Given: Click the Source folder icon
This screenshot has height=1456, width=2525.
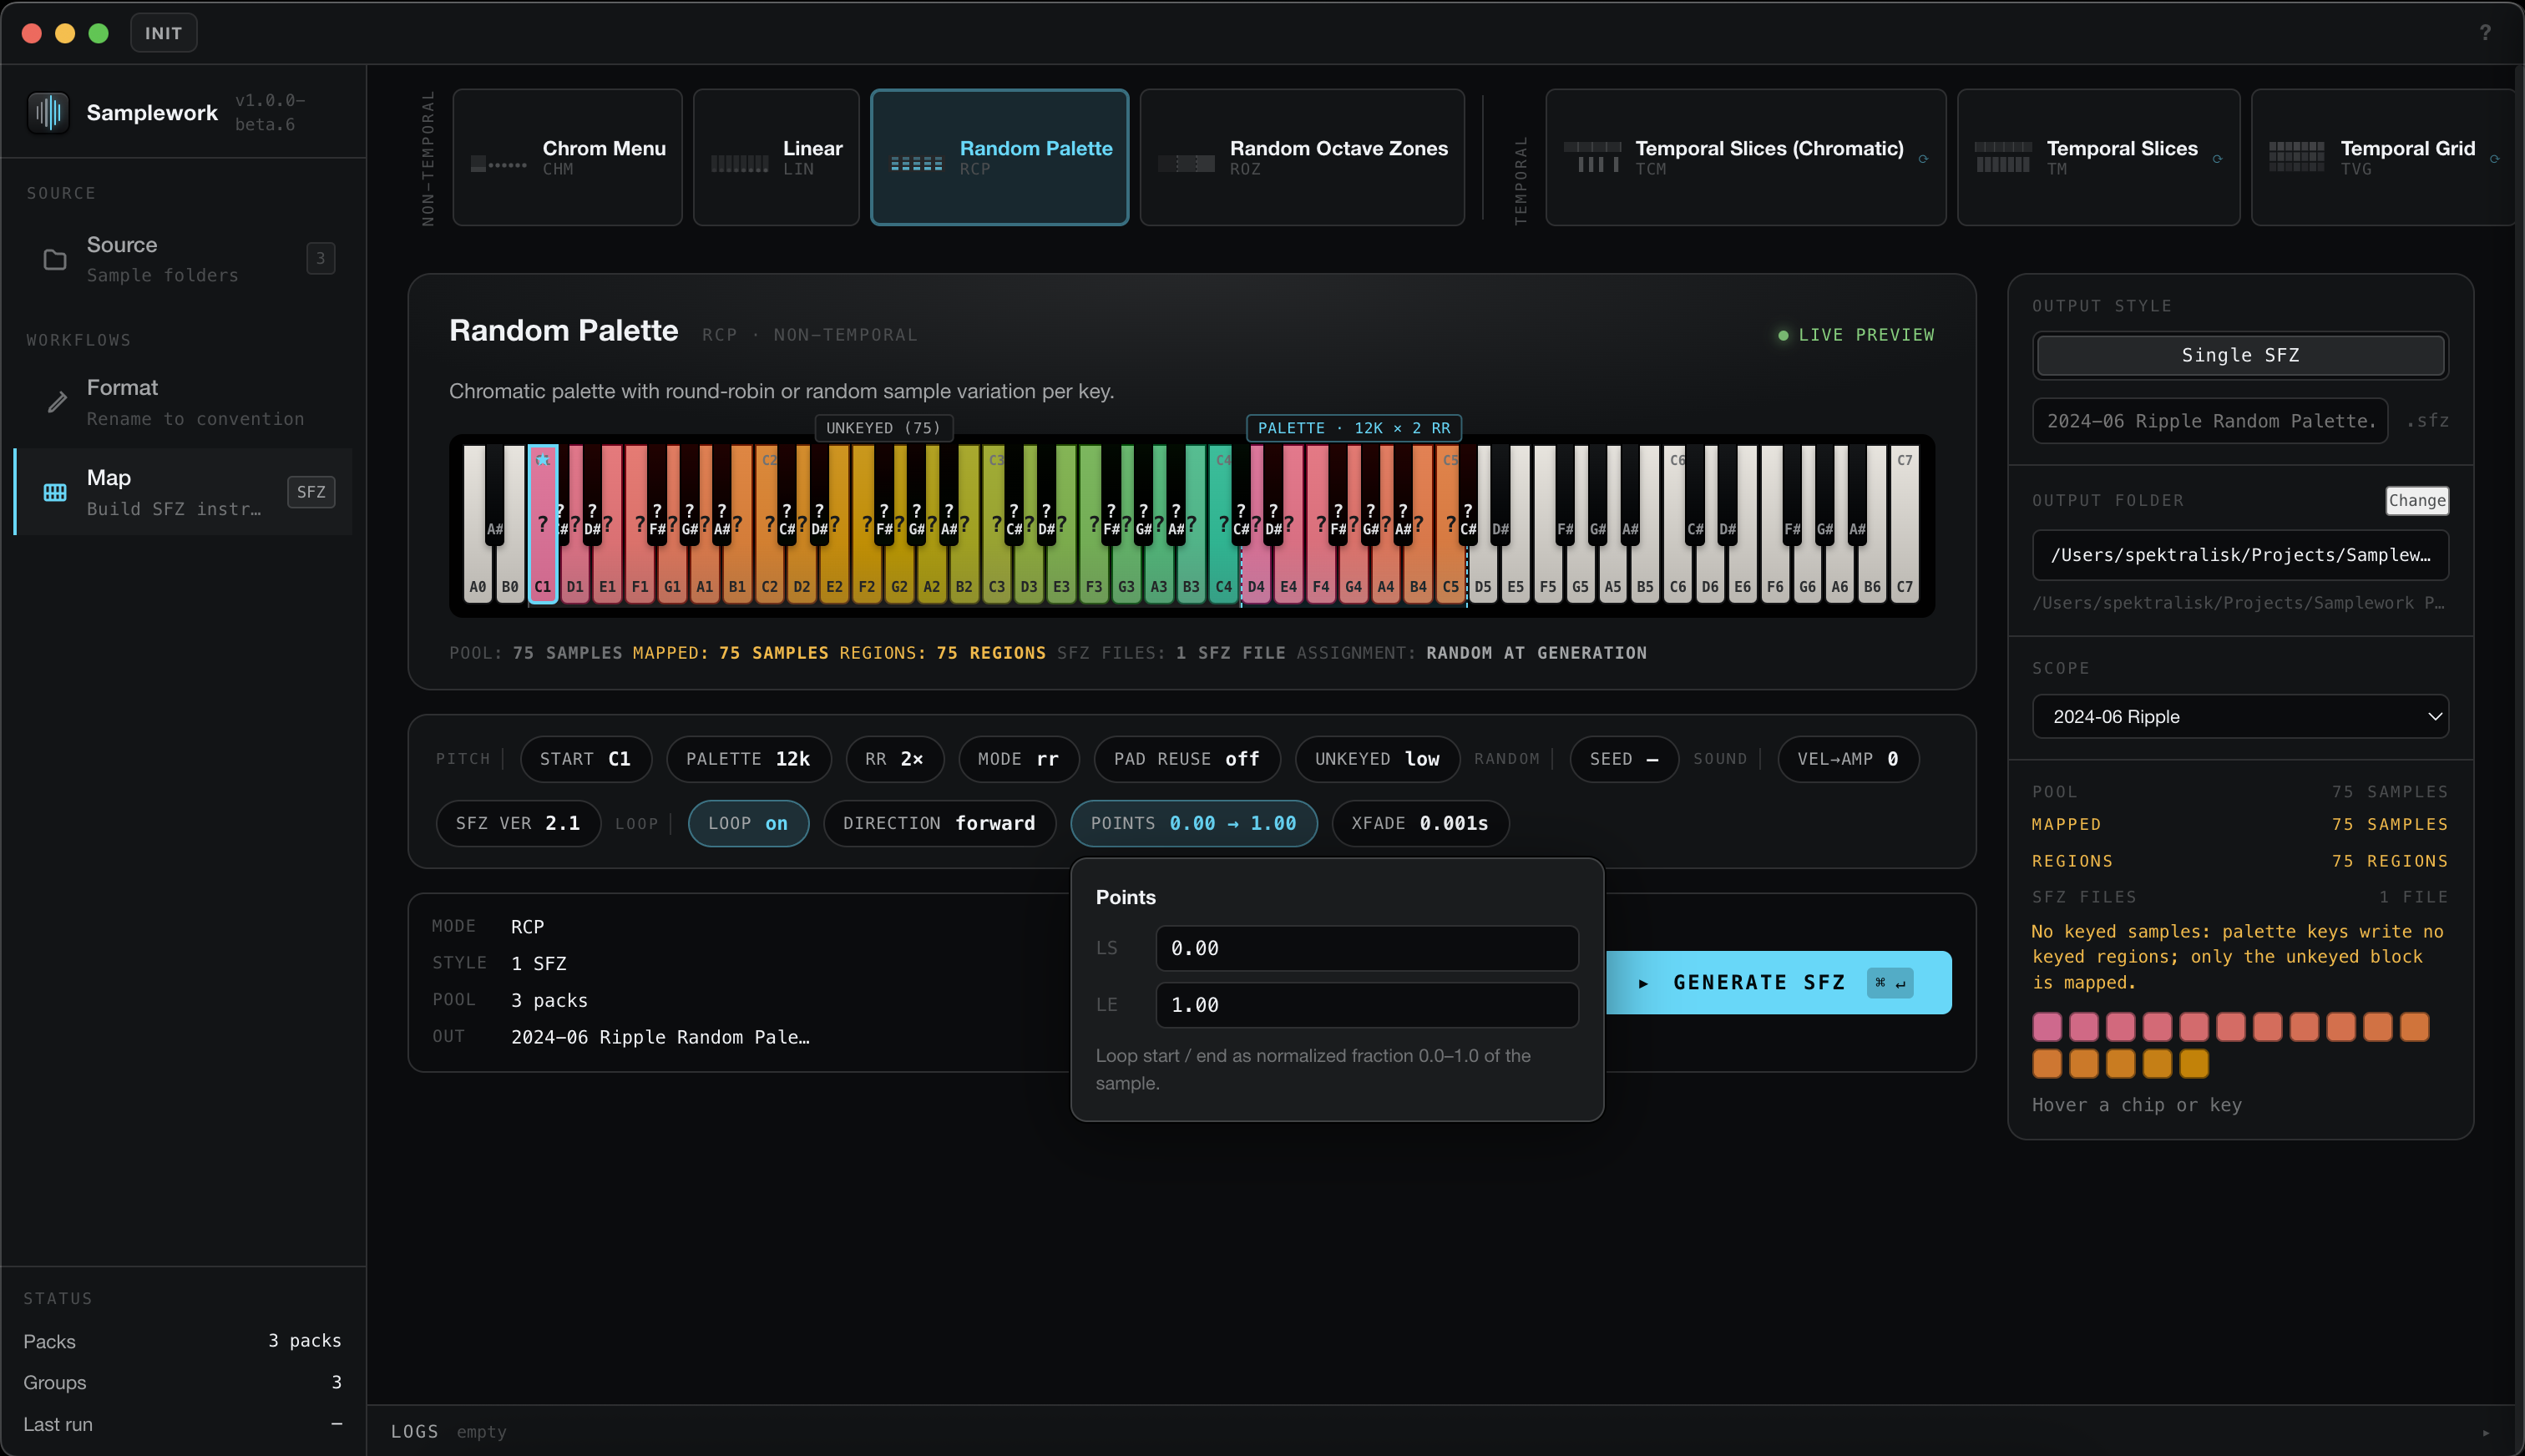Looking at the screenshot, I should point(55,259).
